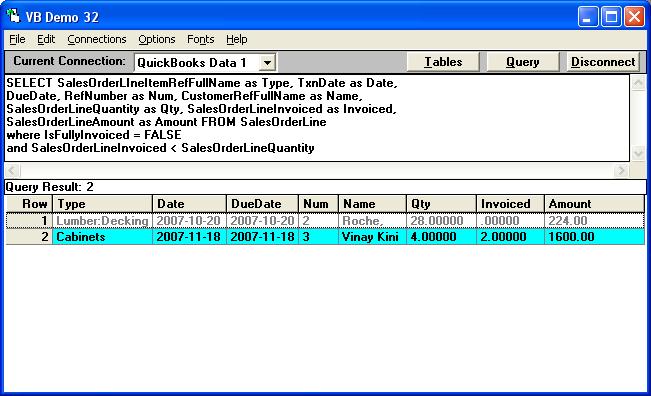The image size is (651, 396).
Task: Click the Current Connection label
Action: [x=69, y=61]
